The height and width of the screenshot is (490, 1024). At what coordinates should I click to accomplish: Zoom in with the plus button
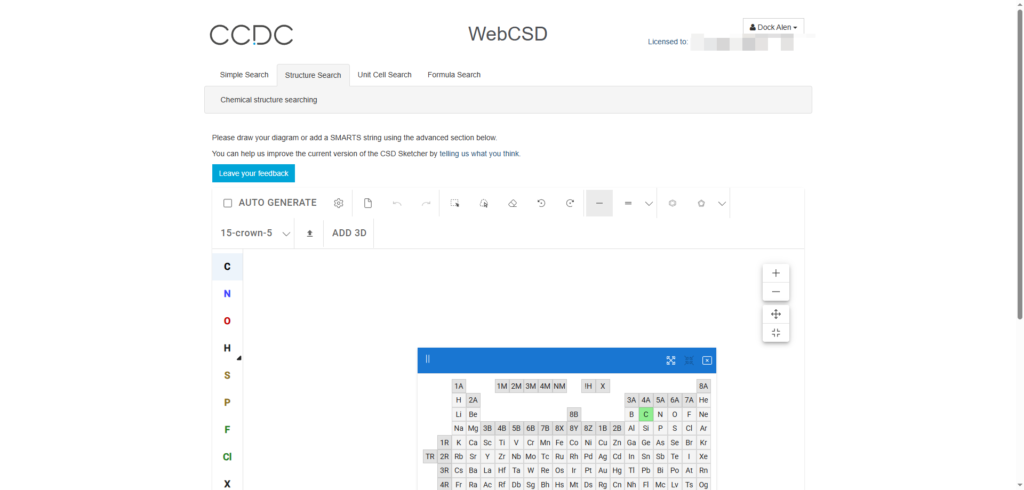(x=776, y=273)
